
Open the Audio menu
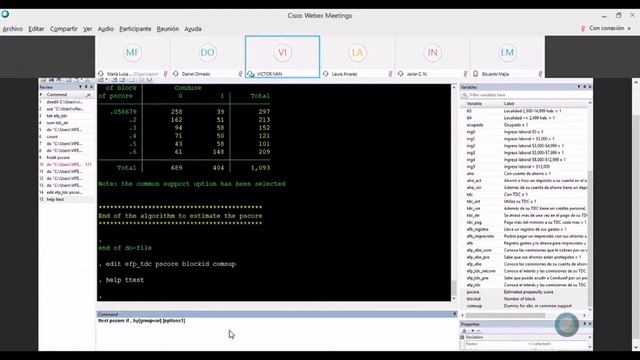point(106,29)
